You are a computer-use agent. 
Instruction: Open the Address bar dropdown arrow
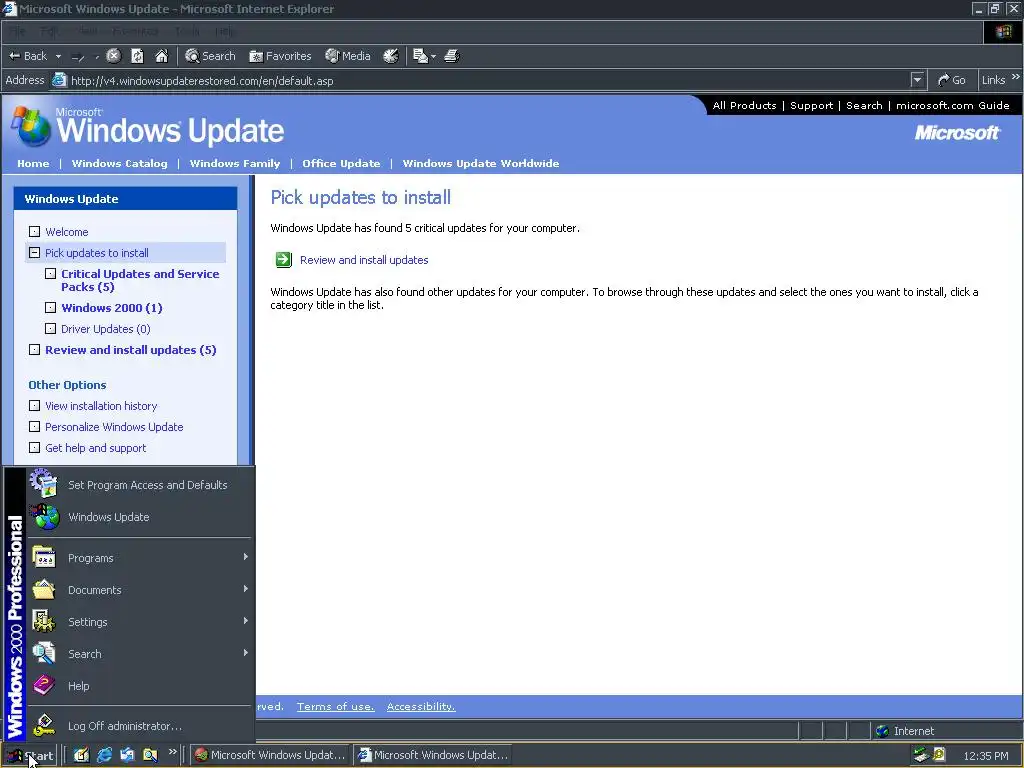(918, 80)
